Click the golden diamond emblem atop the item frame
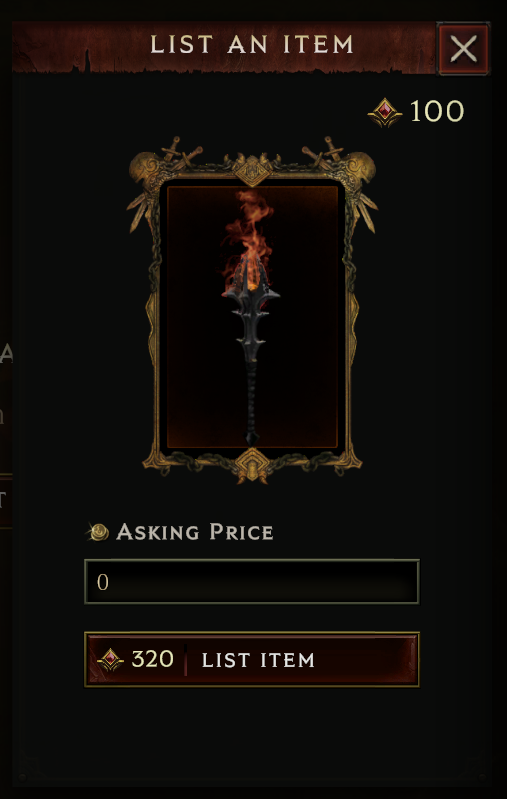Image resolution: width=507 pixels, height=799 pixels. coord(252,170)
